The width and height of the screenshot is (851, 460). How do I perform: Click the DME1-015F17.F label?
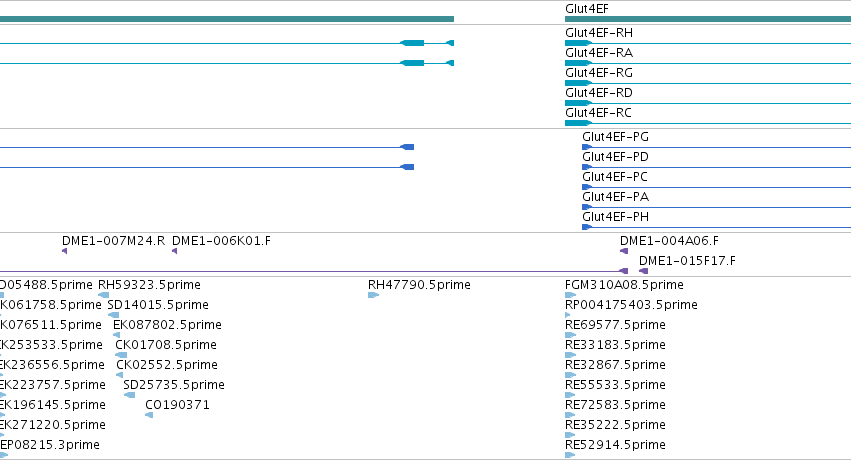tap(687, 261)
